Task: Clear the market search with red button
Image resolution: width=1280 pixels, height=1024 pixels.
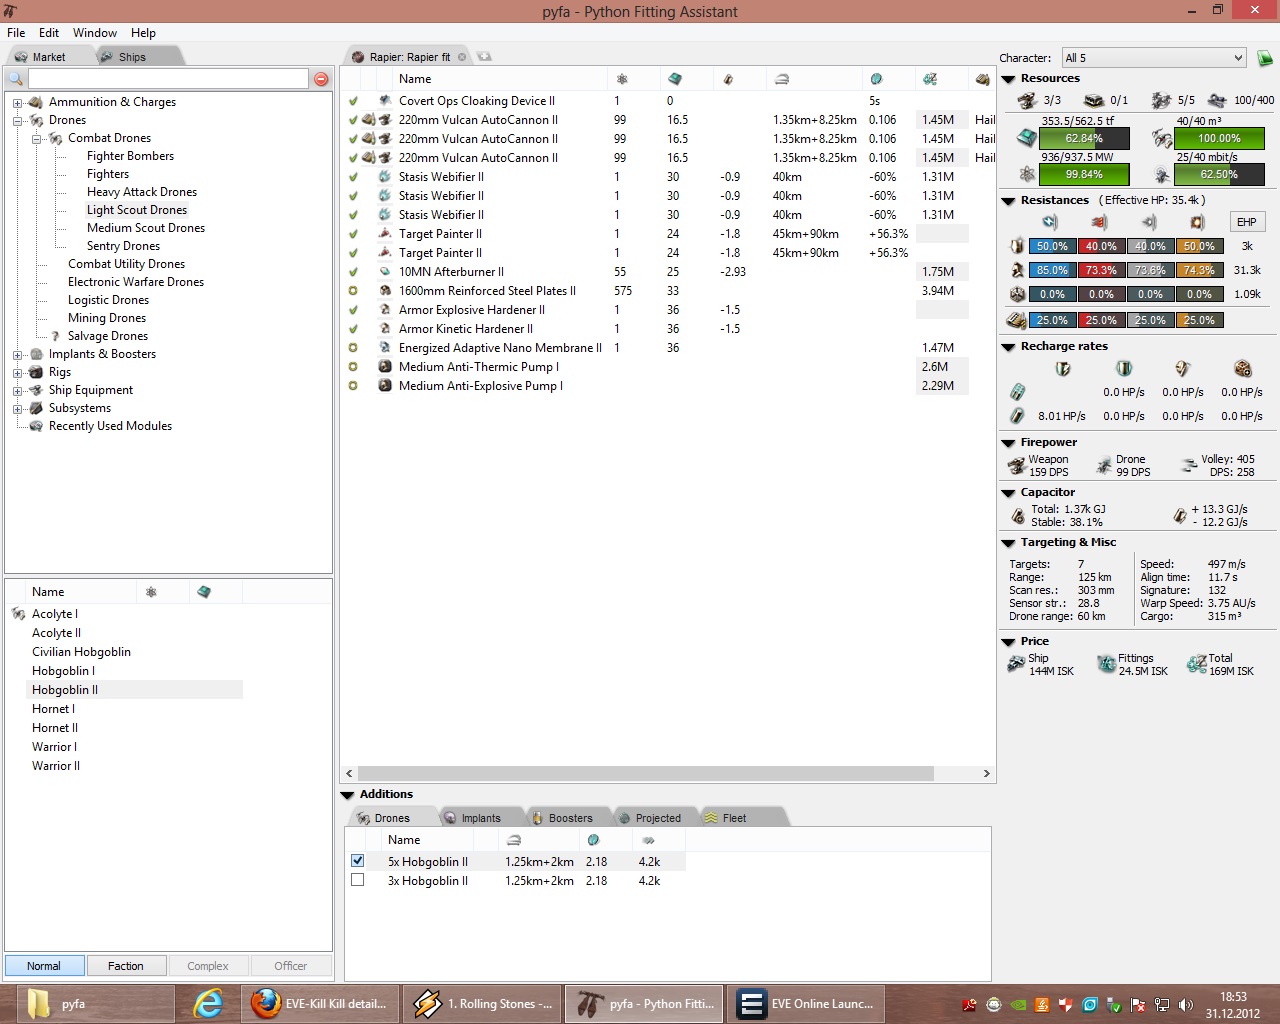Action: point(321,79)
